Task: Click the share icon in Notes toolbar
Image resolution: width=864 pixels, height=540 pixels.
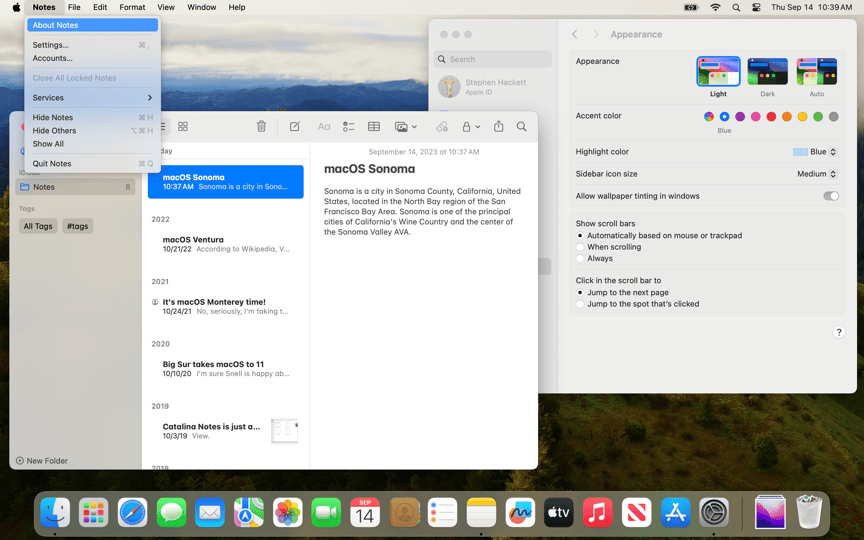Action: (x=499, y=126)
